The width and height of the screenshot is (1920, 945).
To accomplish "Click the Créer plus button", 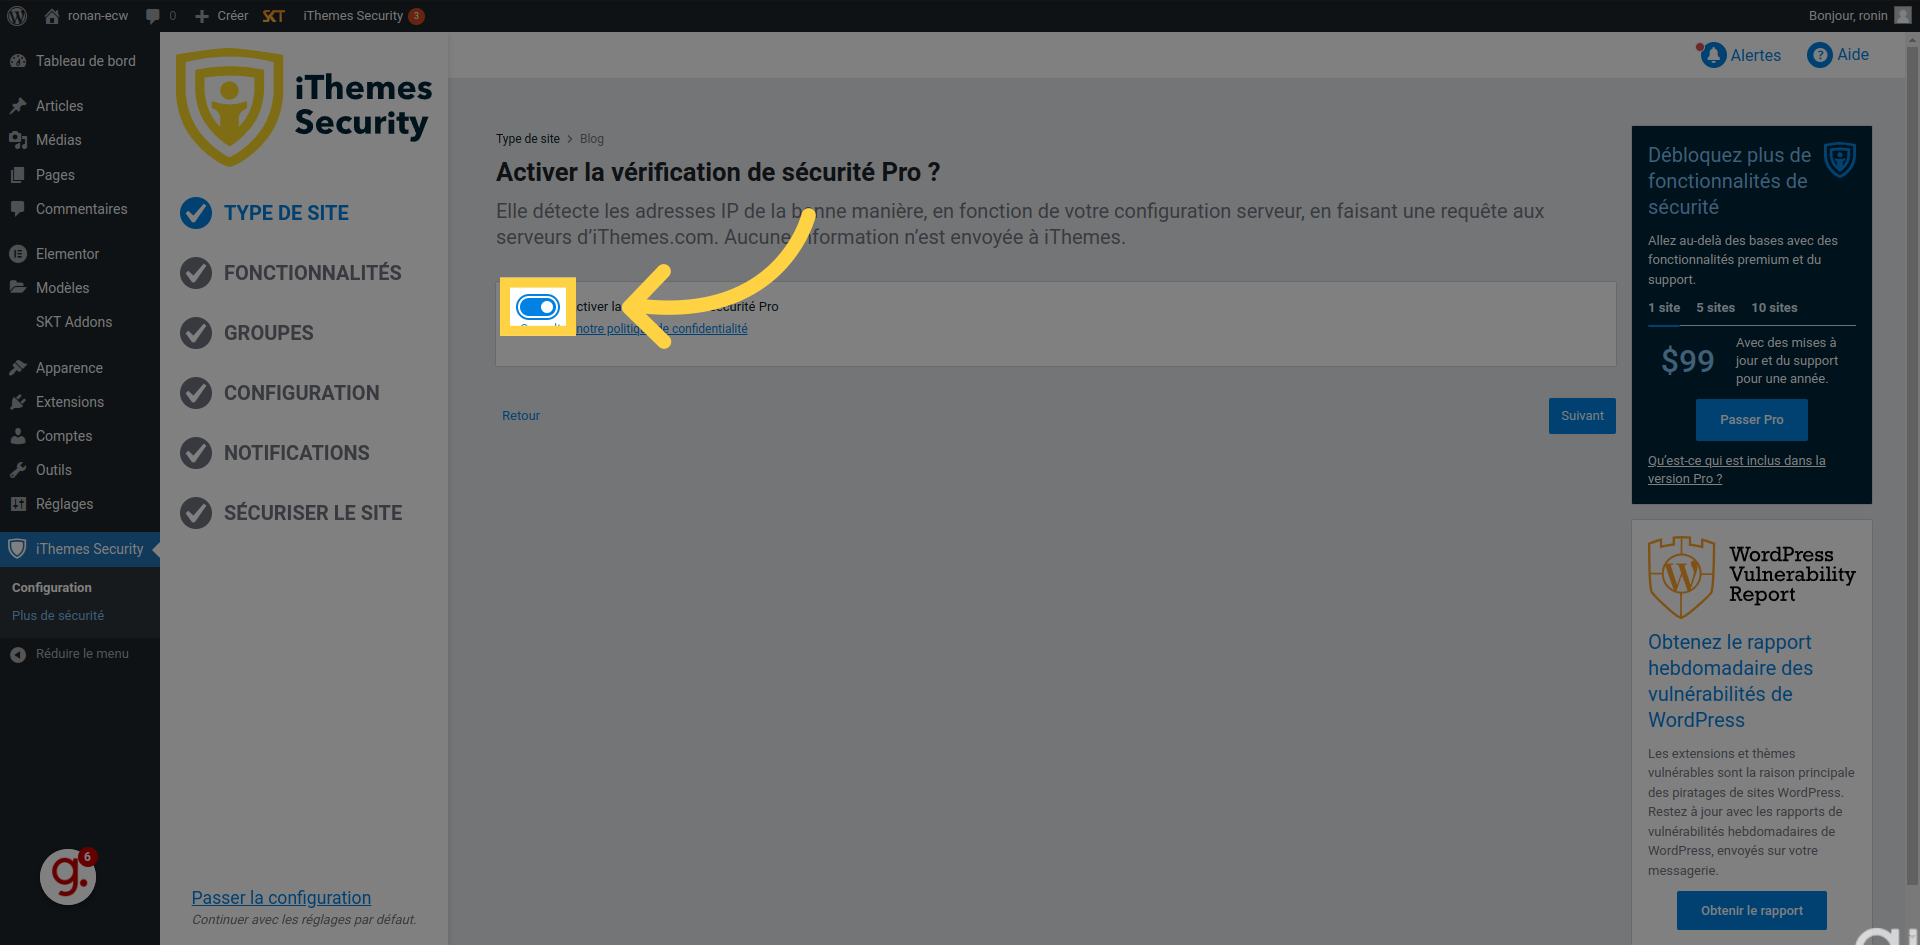I will point(221,16).
